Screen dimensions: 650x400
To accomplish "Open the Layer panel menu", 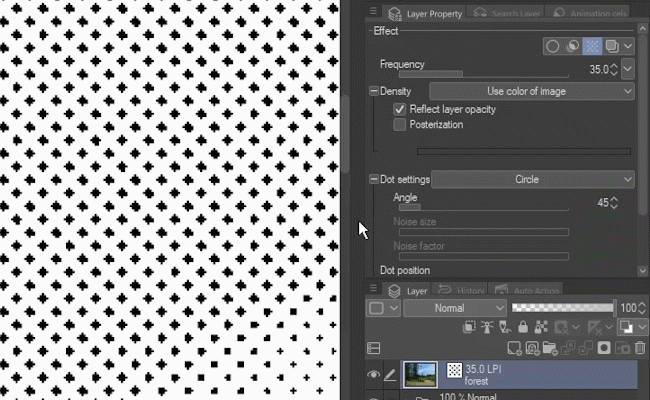I will tap(373, 288).
